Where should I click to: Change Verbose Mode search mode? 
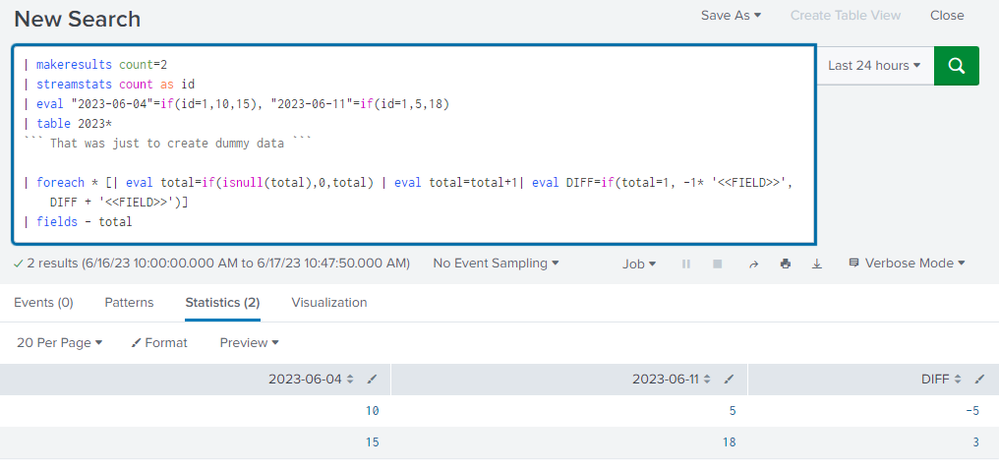coord(907,263)
